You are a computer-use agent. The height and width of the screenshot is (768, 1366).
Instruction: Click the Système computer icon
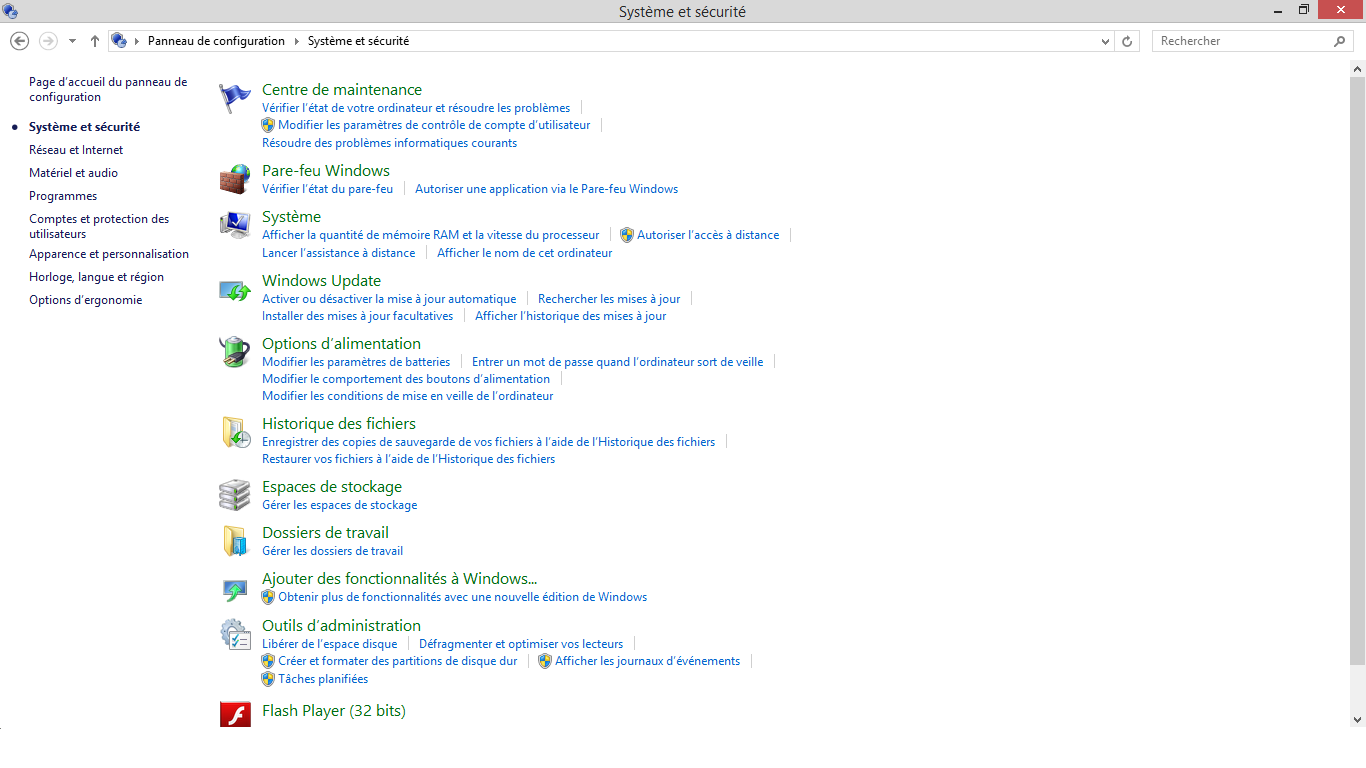click(x=235, y=225)
